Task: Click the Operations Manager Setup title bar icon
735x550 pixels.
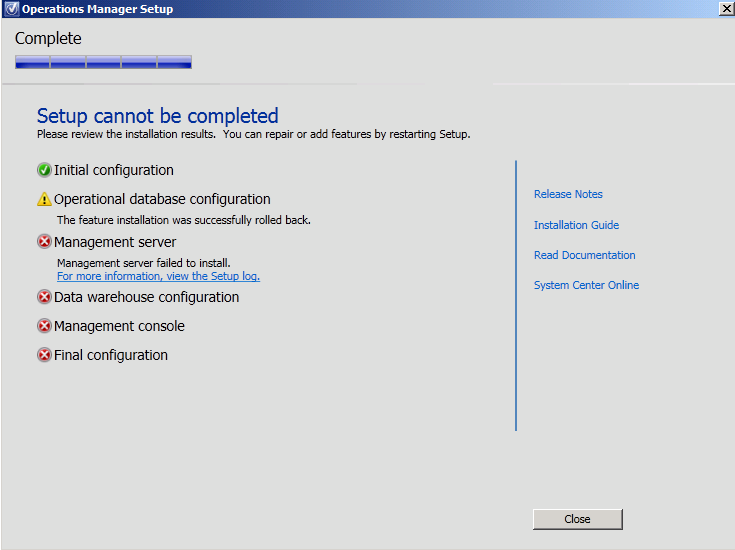Action: point(11,9)
